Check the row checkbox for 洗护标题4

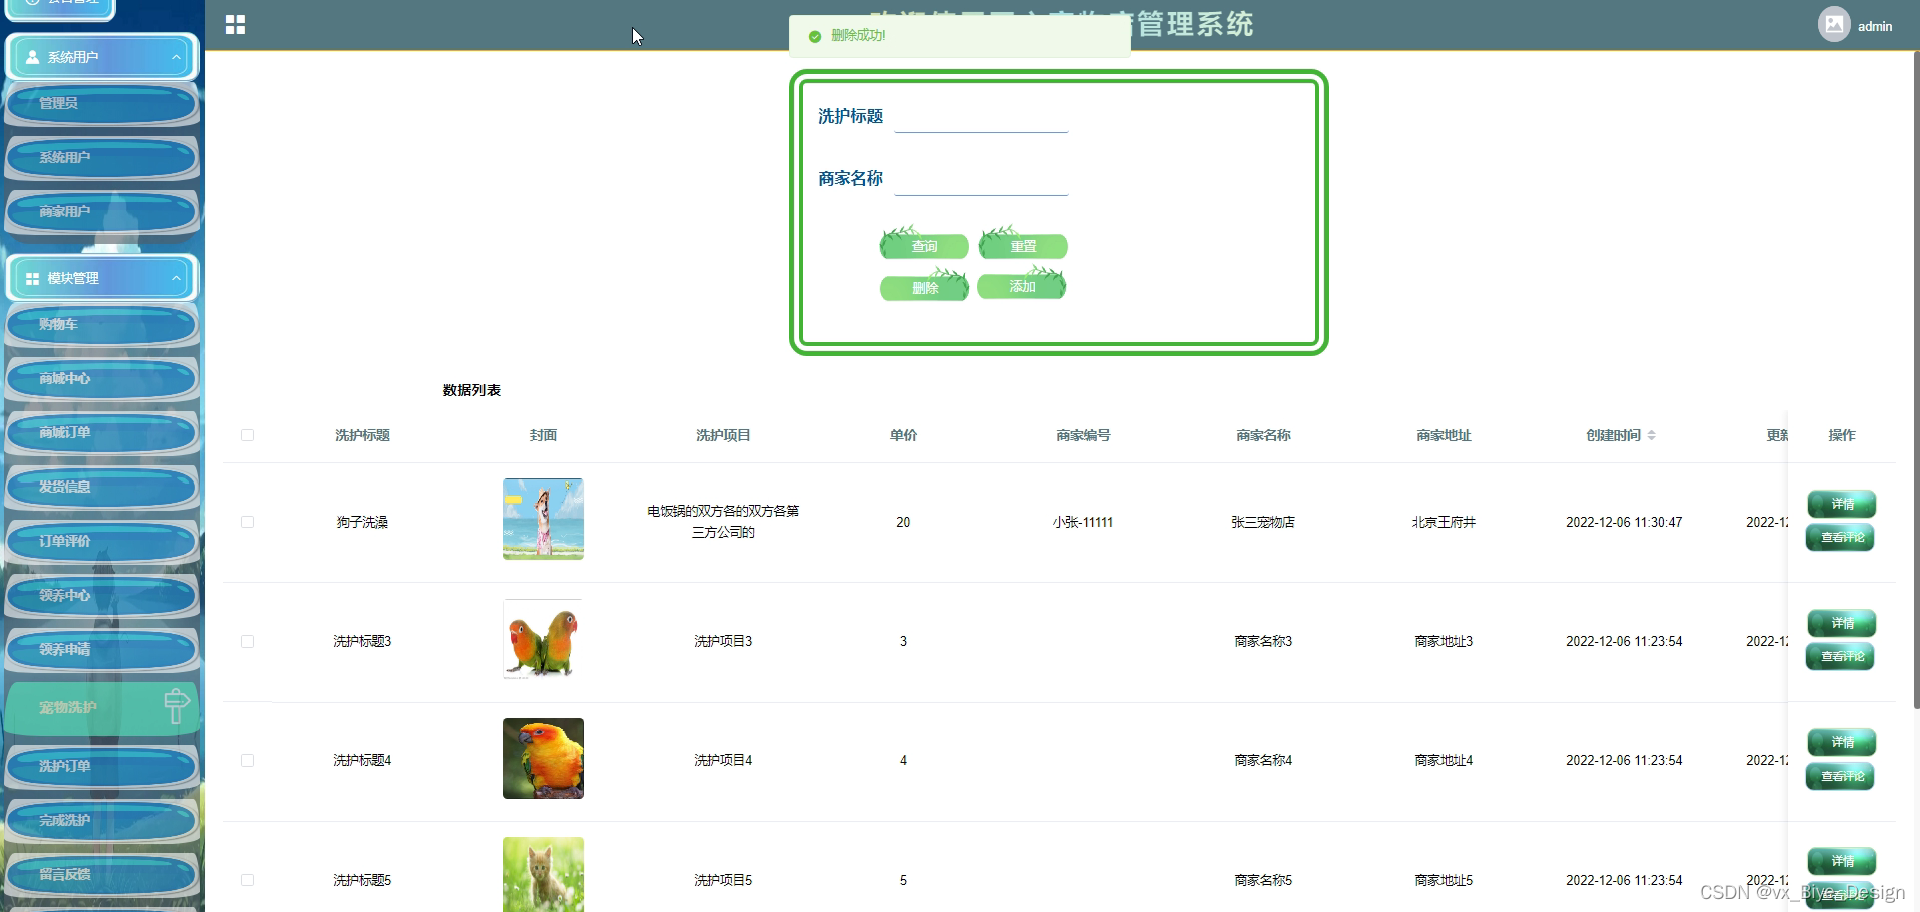[x=247, y=760]
